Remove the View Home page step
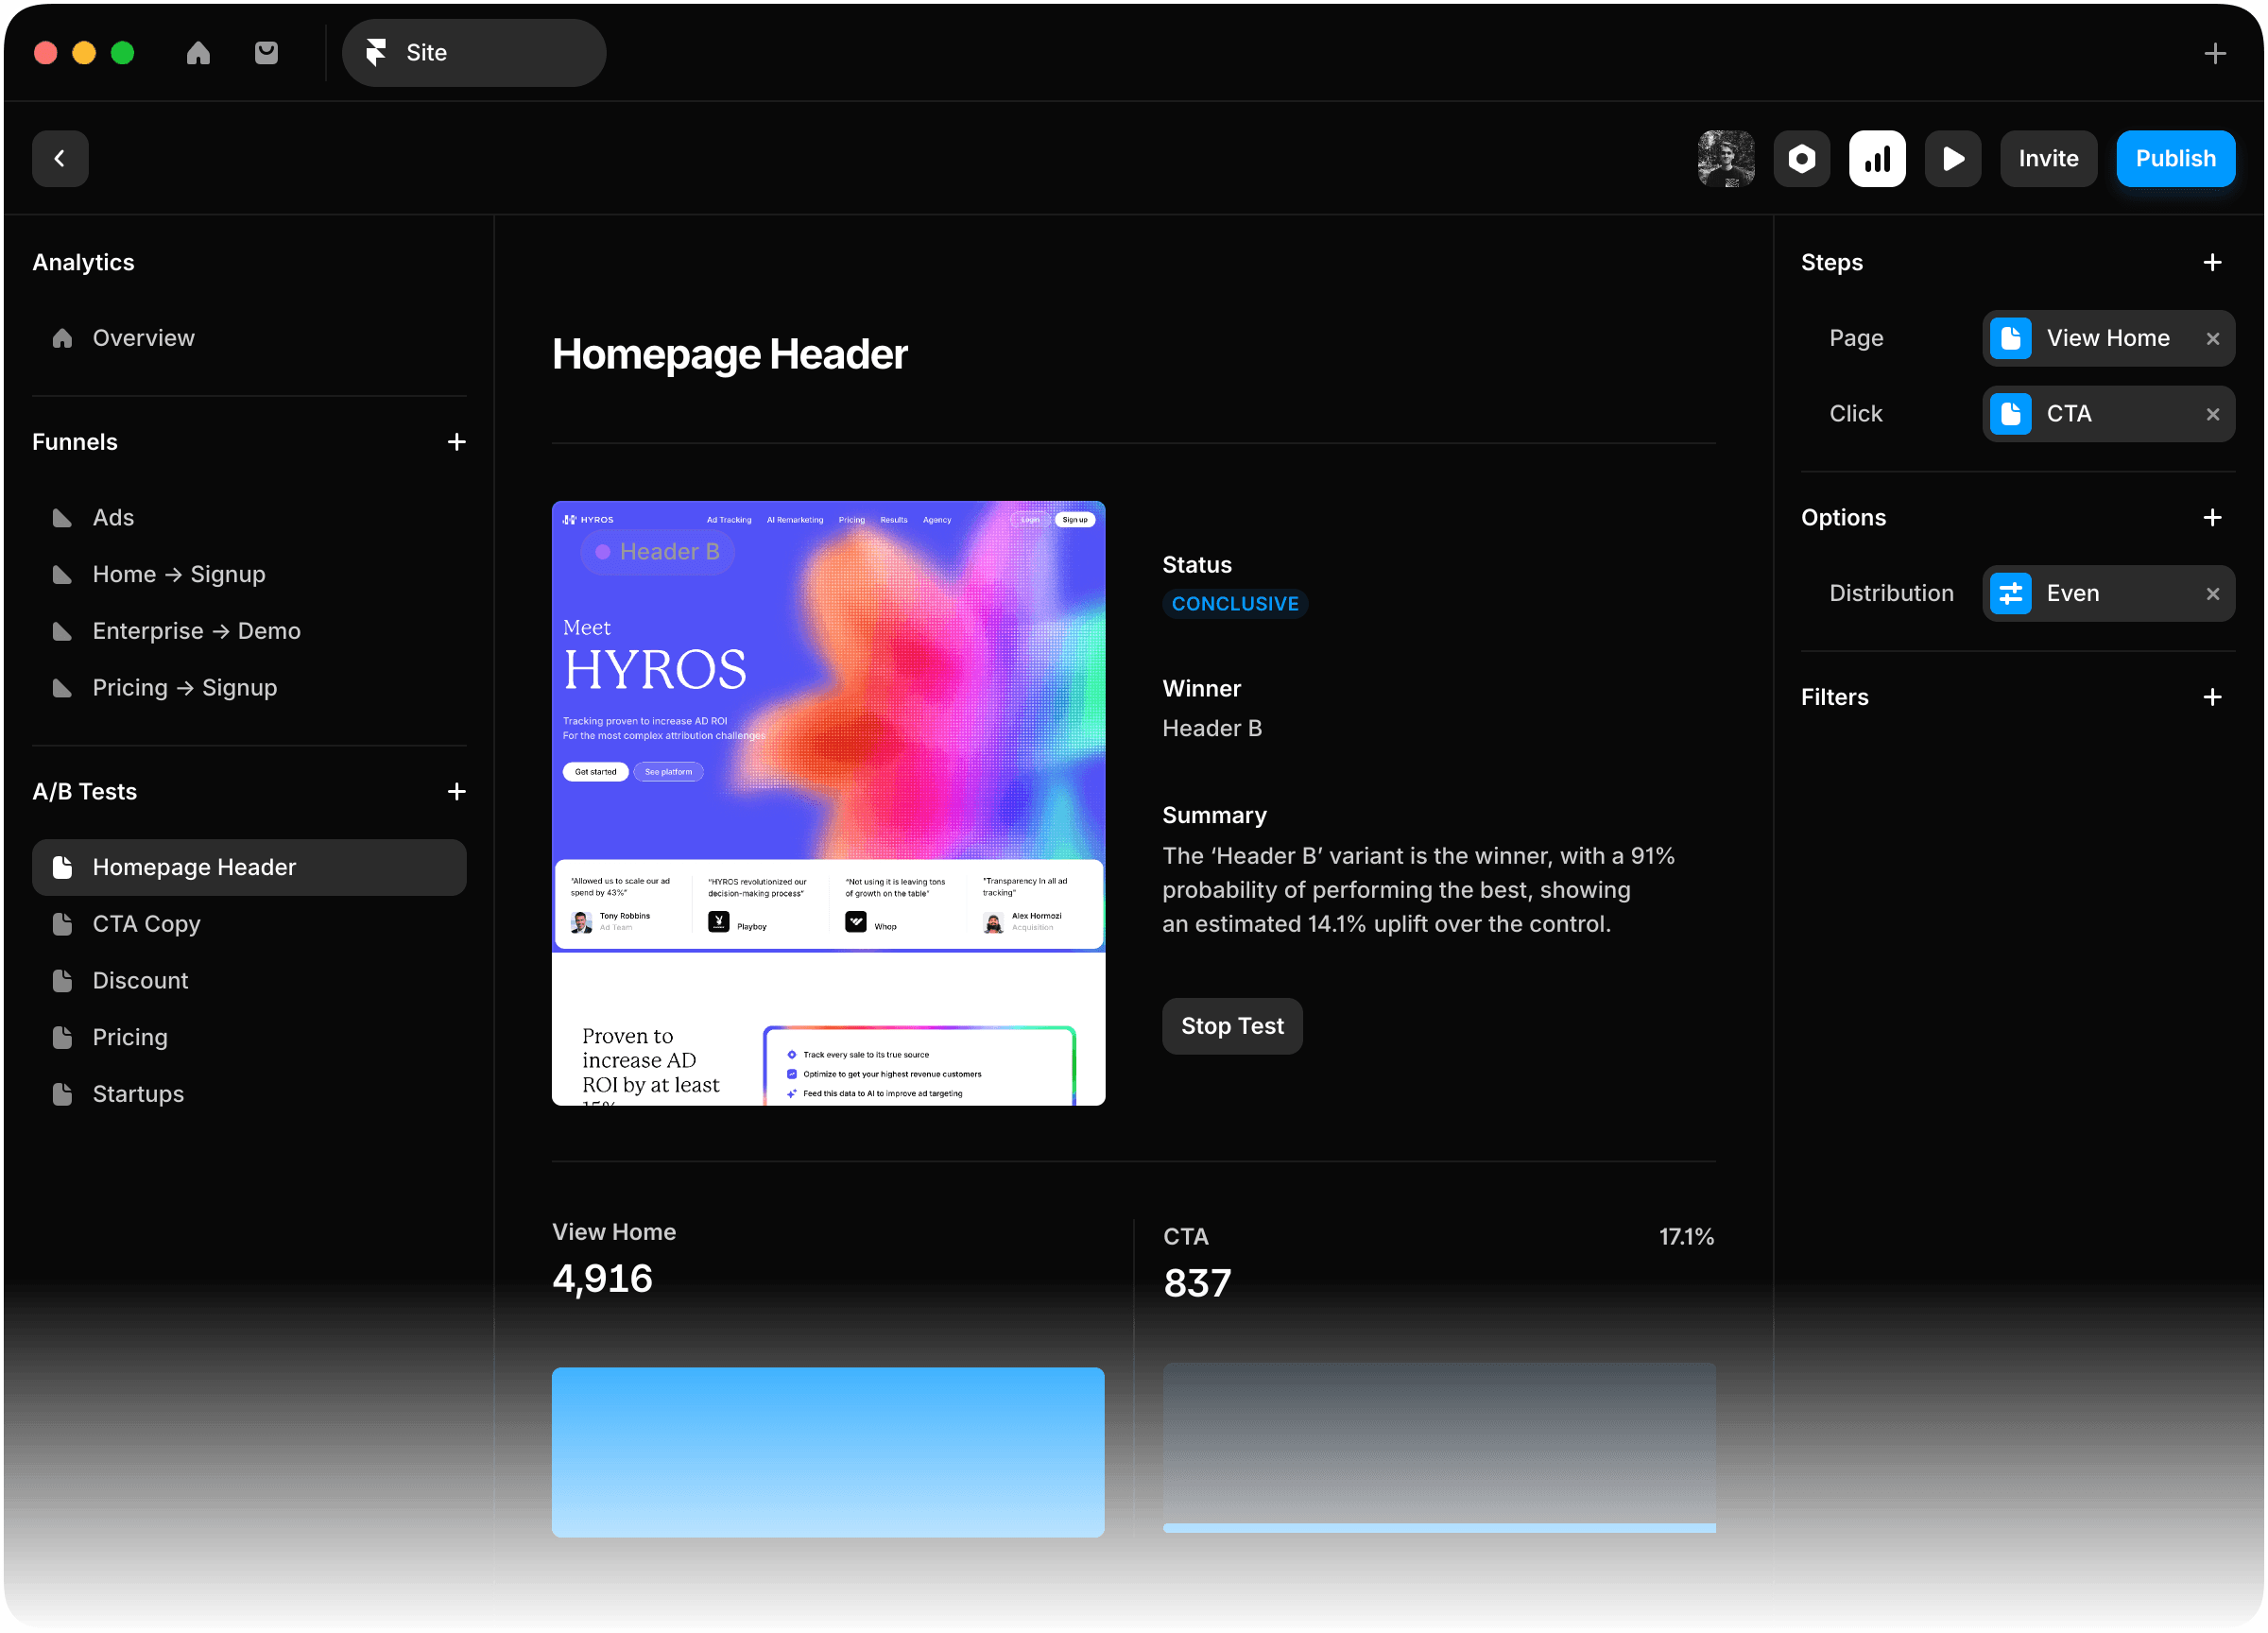 point(2213,338)
